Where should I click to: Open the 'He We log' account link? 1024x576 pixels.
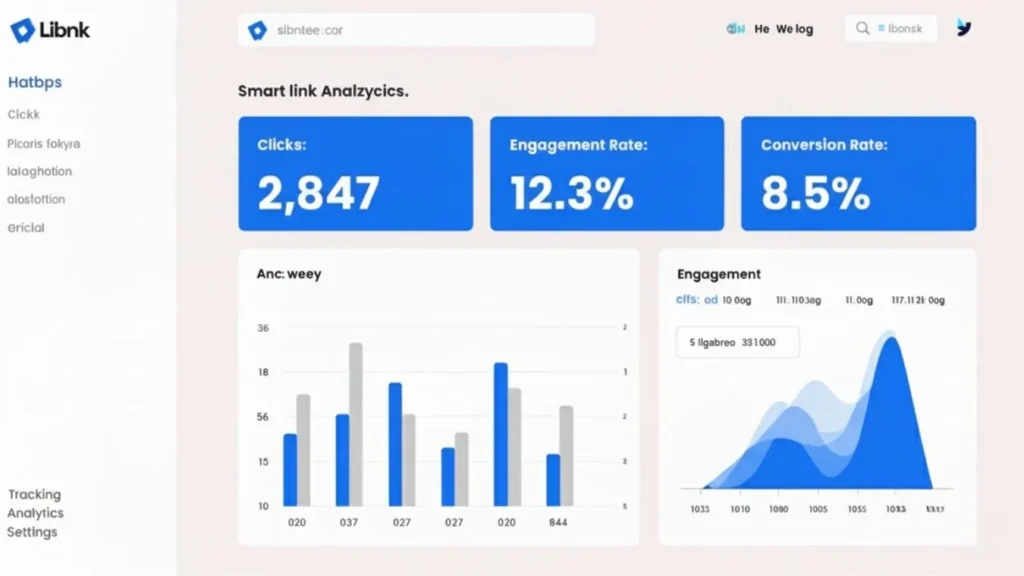click(783, 29)
